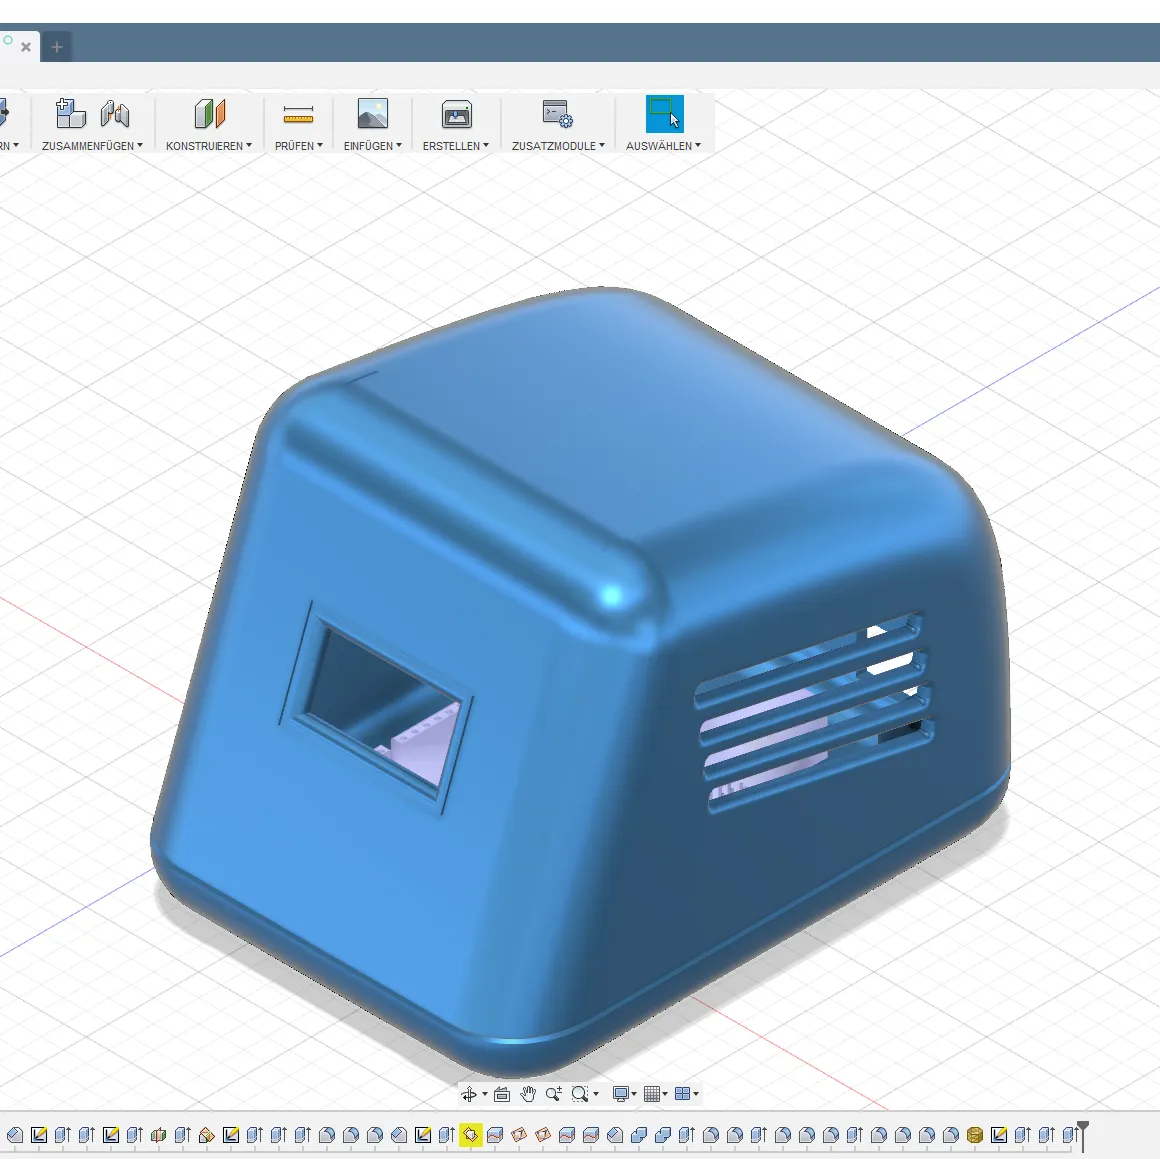Screen dimensions: 1160x1159
Task: Activate the Auswählen selection tool icon
Action: point(664,114)
